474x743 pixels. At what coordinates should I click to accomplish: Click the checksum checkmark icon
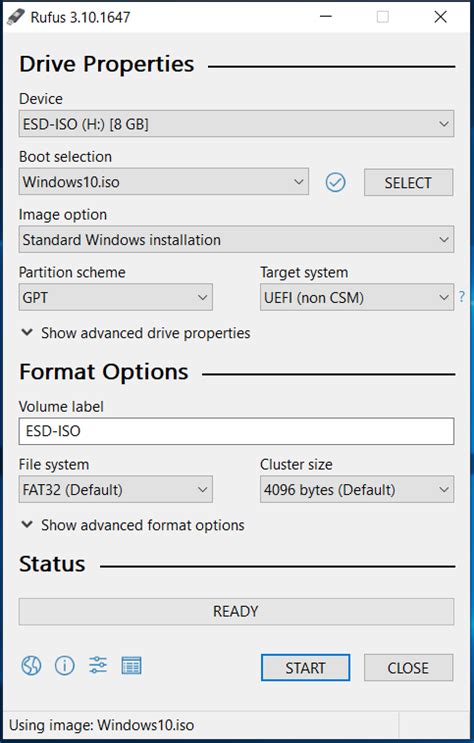coord(336,182)
